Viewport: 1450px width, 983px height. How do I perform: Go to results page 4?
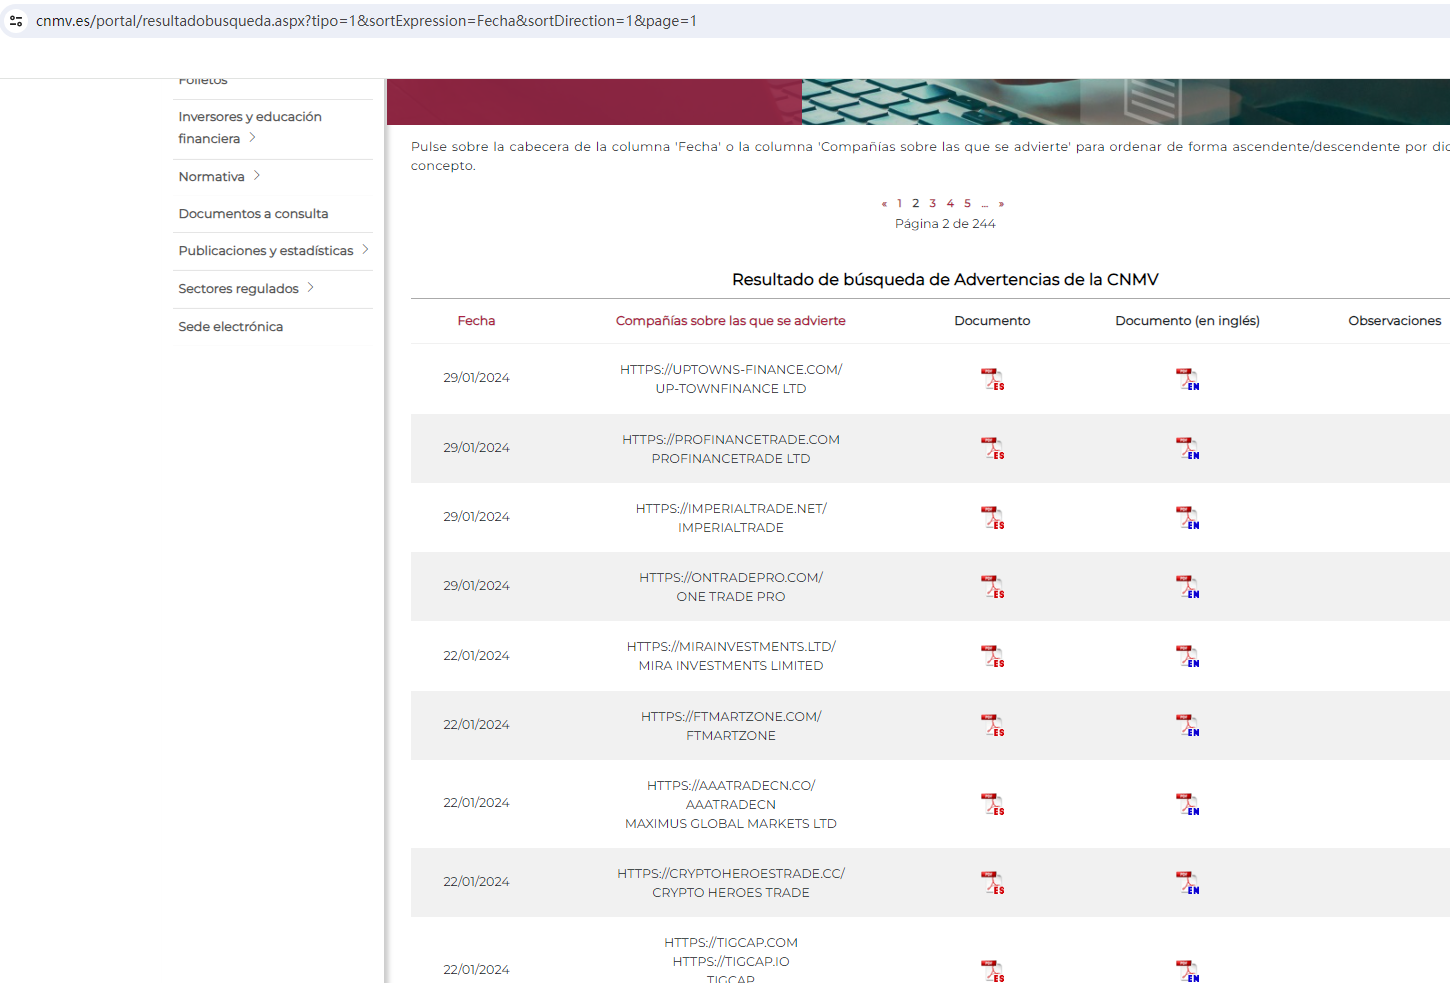tap(950, 203)
